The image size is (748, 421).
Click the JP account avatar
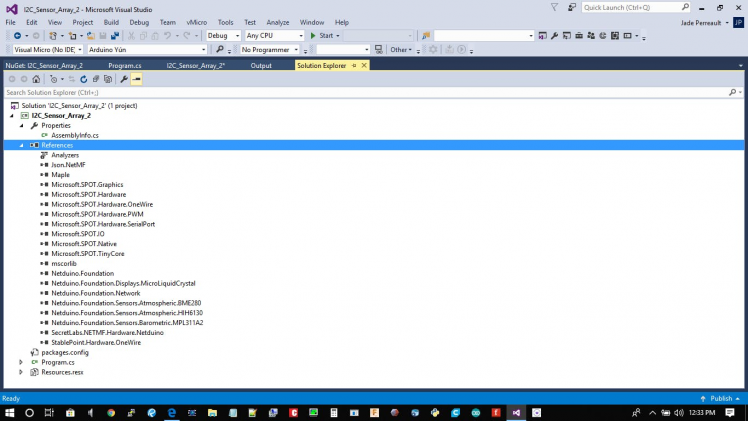pyautogui.click(x=738, y=22)
